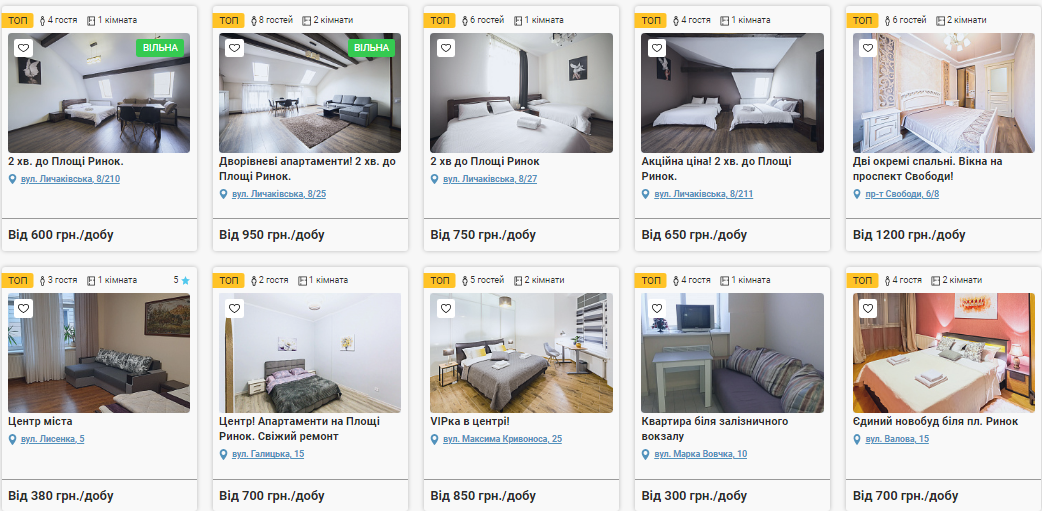
Task: Click map pin beside вул. Лисенка, 5
Action: click(12, 439)
